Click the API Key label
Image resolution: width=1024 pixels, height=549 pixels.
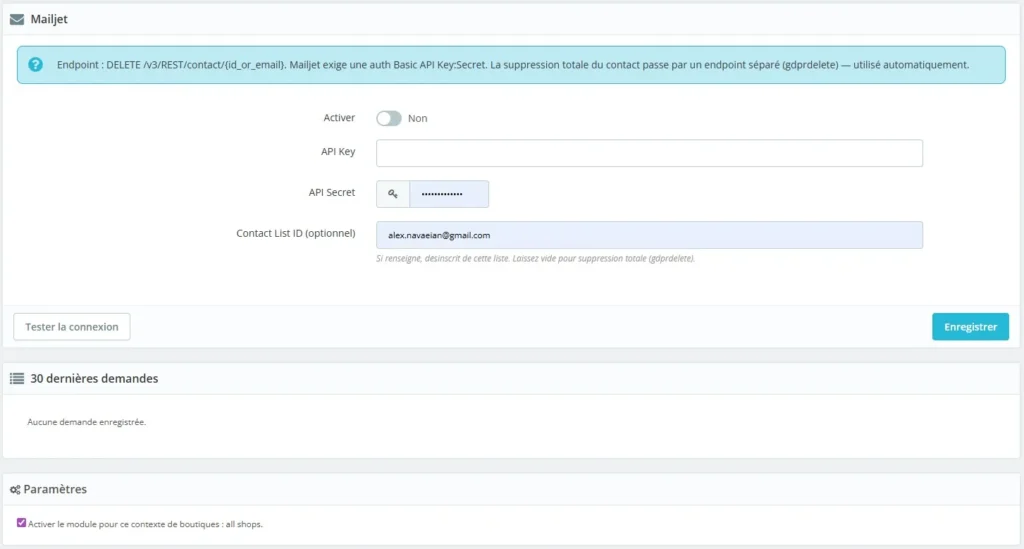tap(338, 151)
